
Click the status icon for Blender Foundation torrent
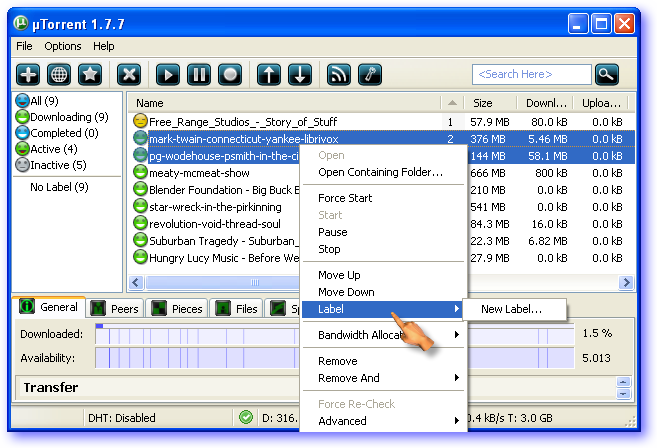pos(140,189)
